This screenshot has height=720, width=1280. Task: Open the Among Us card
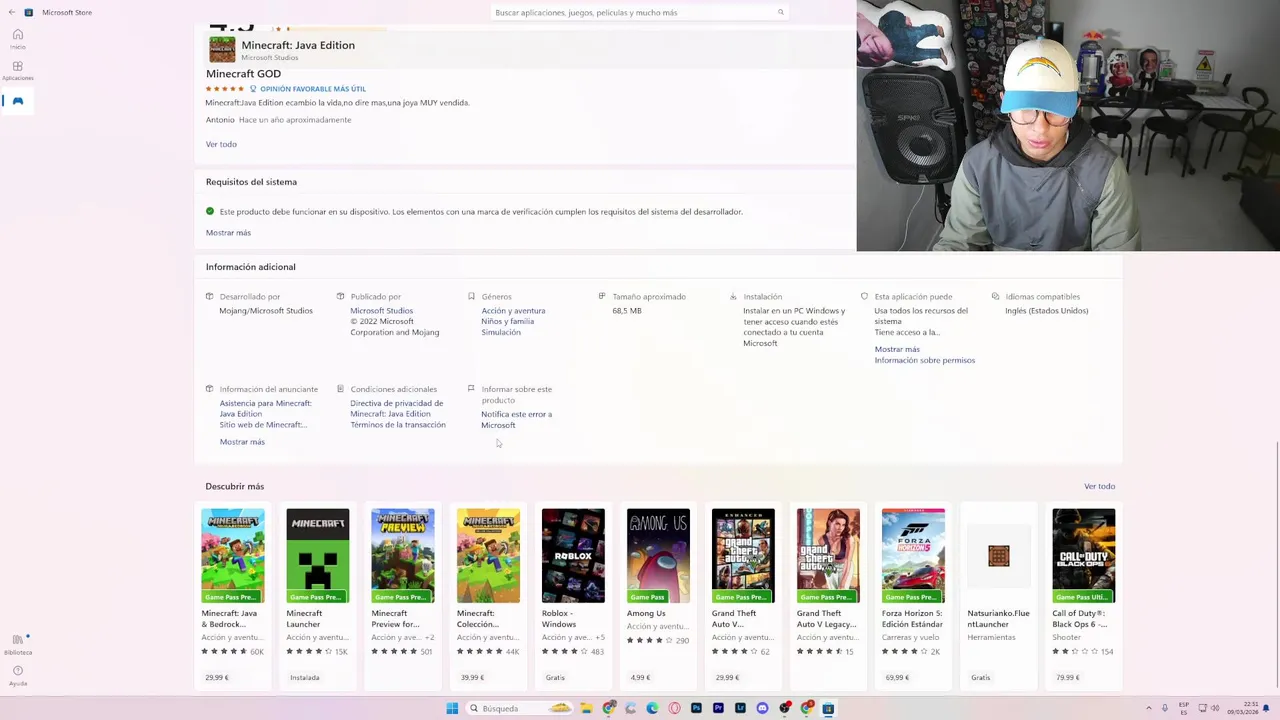point(658,597)
